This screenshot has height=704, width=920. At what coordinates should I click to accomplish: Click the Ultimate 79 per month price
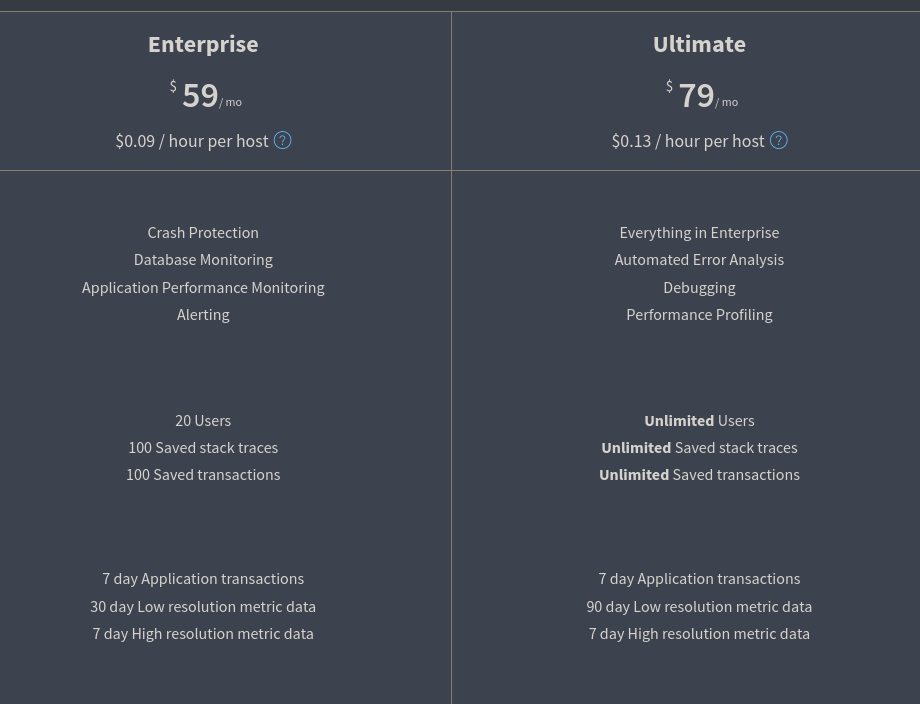(702, 95)
